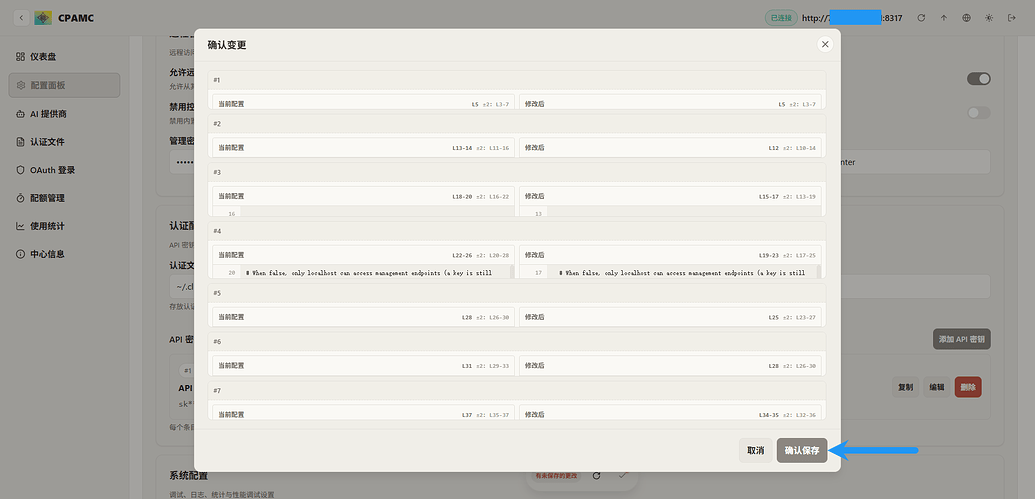This screenshot has width=1035, height=499.
Task: Click the 认证文件 directory path input field
Action: tap(182, 286)
